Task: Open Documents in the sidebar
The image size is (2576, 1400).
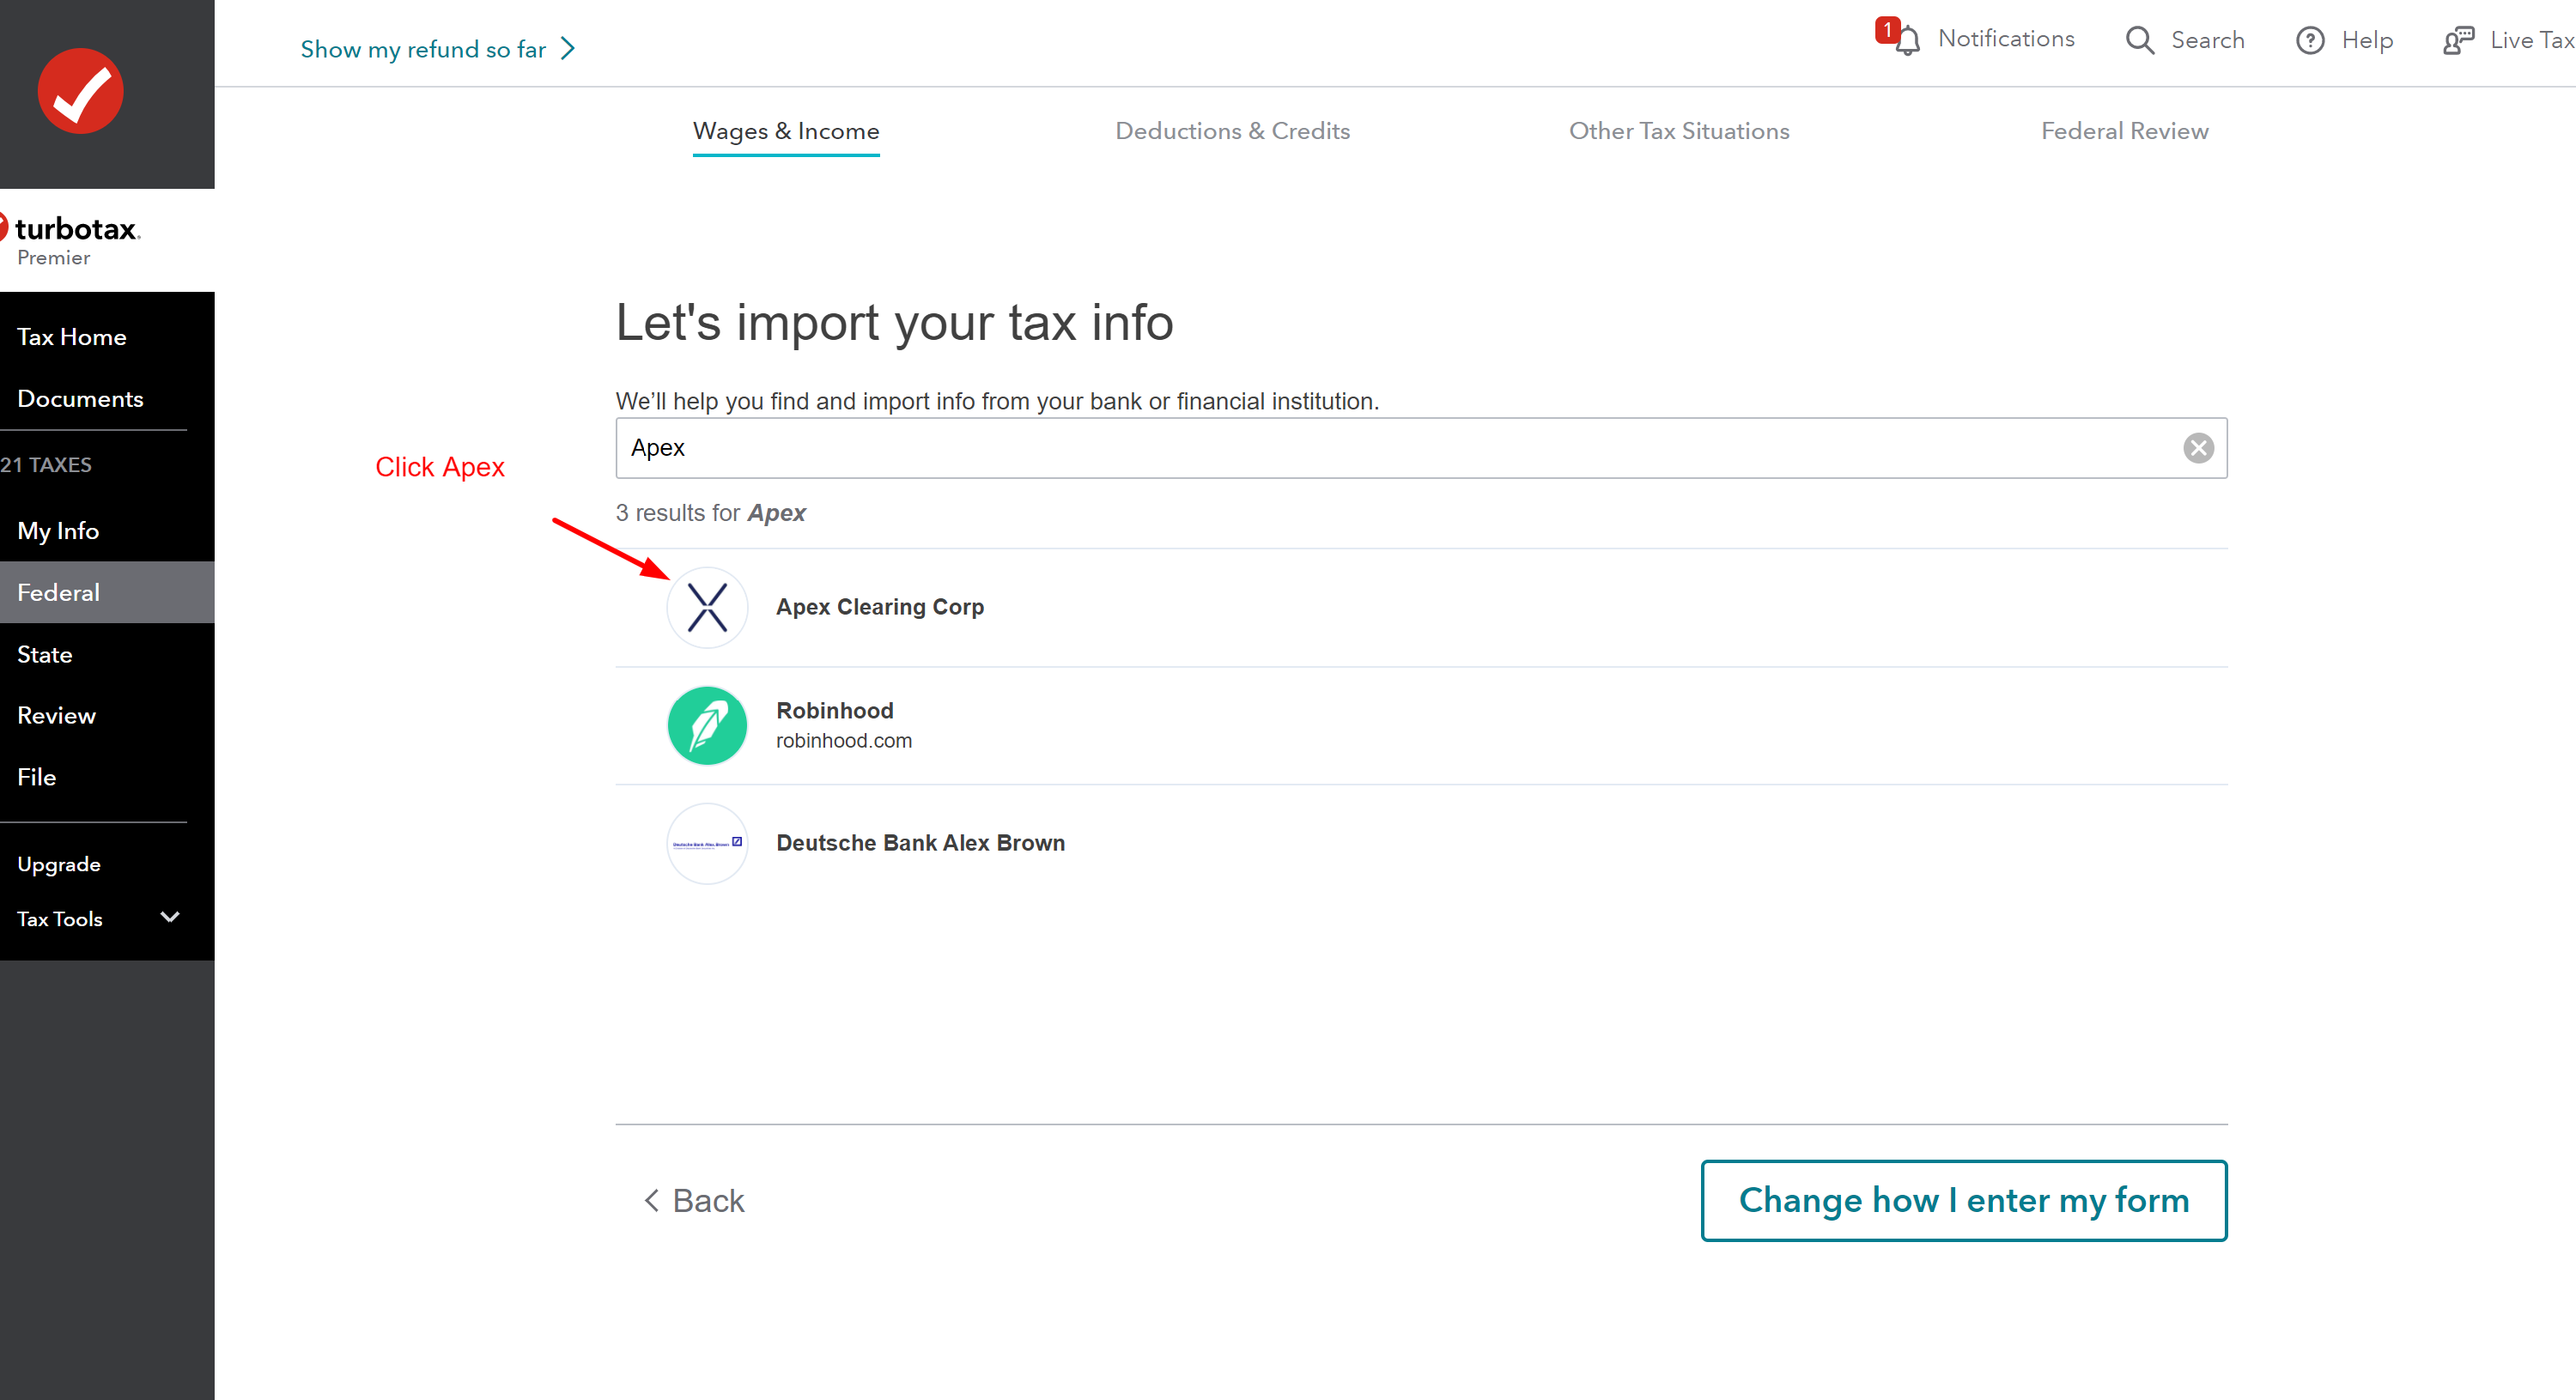Action: [80, 399]
